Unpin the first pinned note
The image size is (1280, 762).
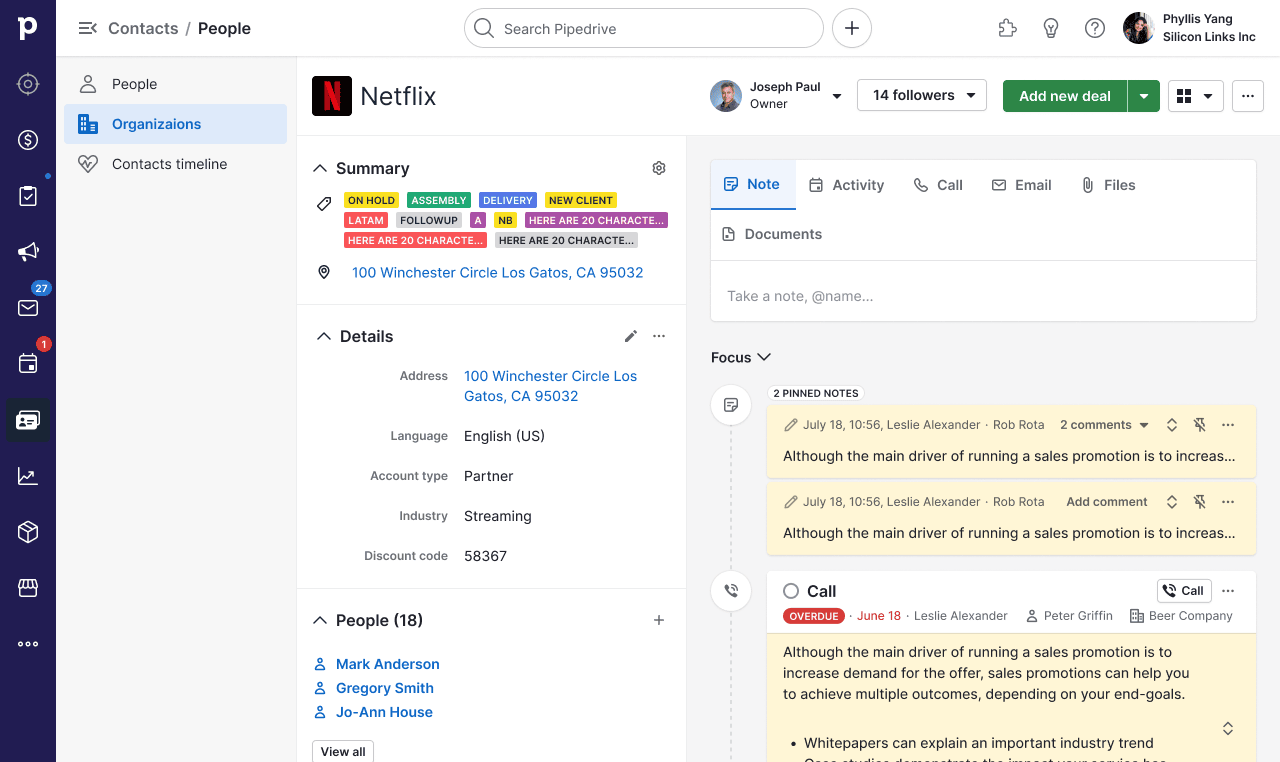tap(1200, 425)
